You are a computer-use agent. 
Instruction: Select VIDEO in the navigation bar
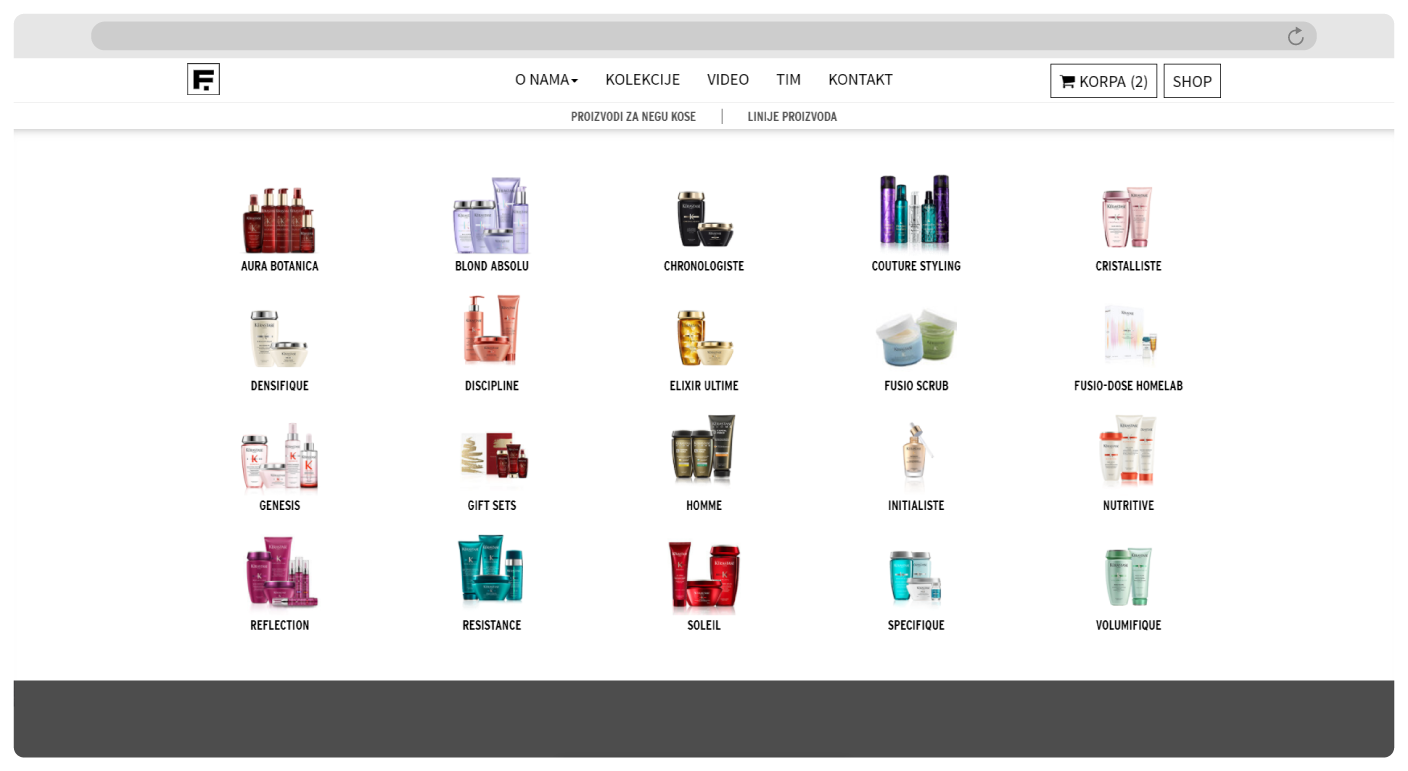pos(727,79)
